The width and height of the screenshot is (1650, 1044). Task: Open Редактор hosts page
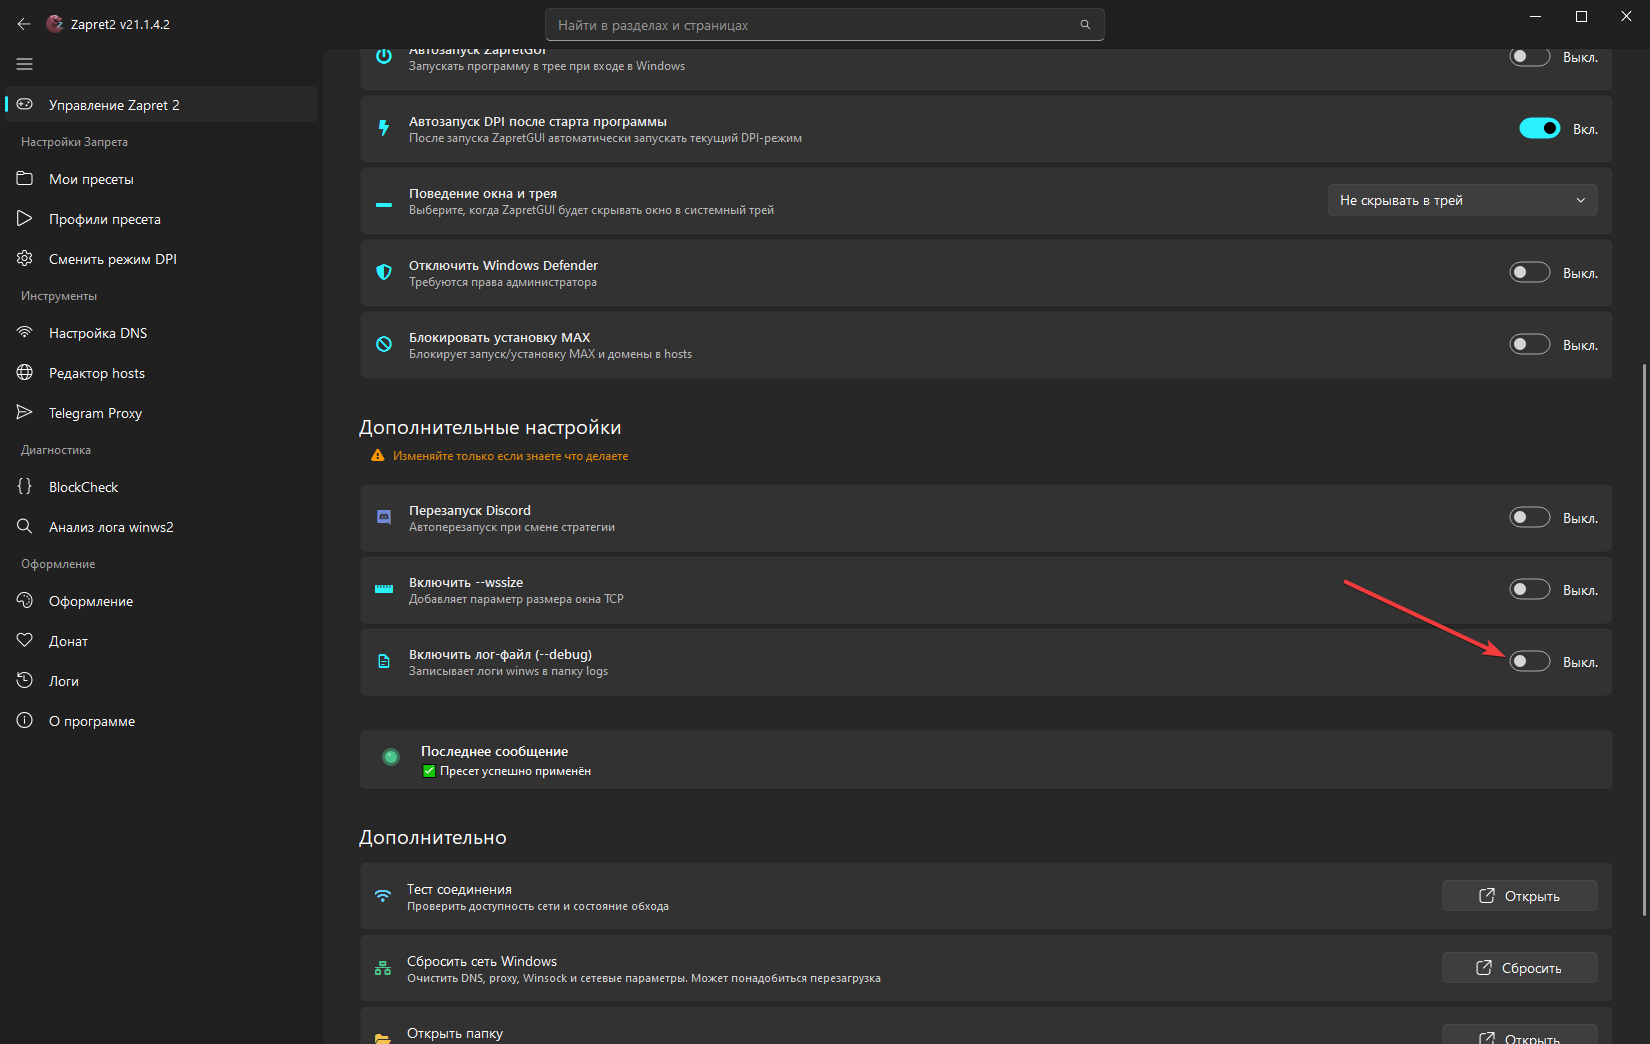coord(161,372)
